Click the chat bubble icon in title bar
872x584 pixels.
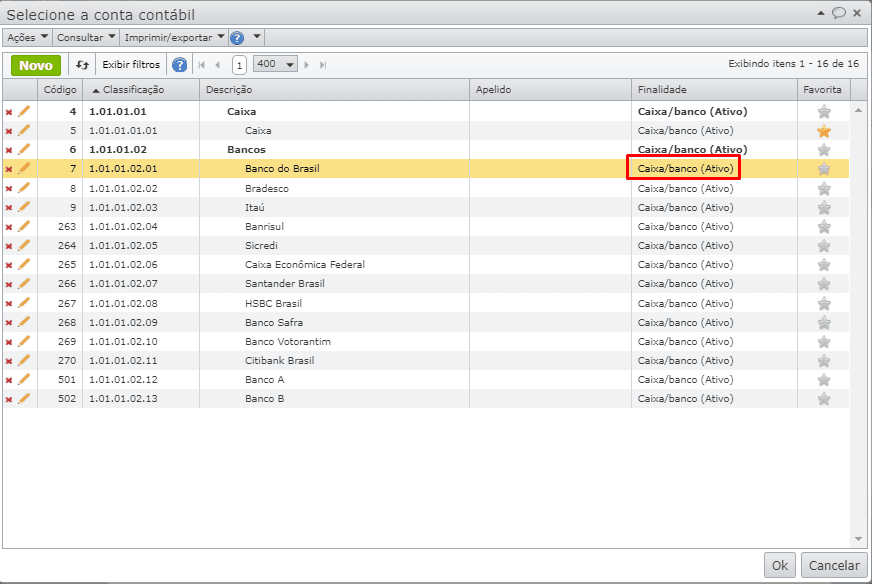click(838, 13)
